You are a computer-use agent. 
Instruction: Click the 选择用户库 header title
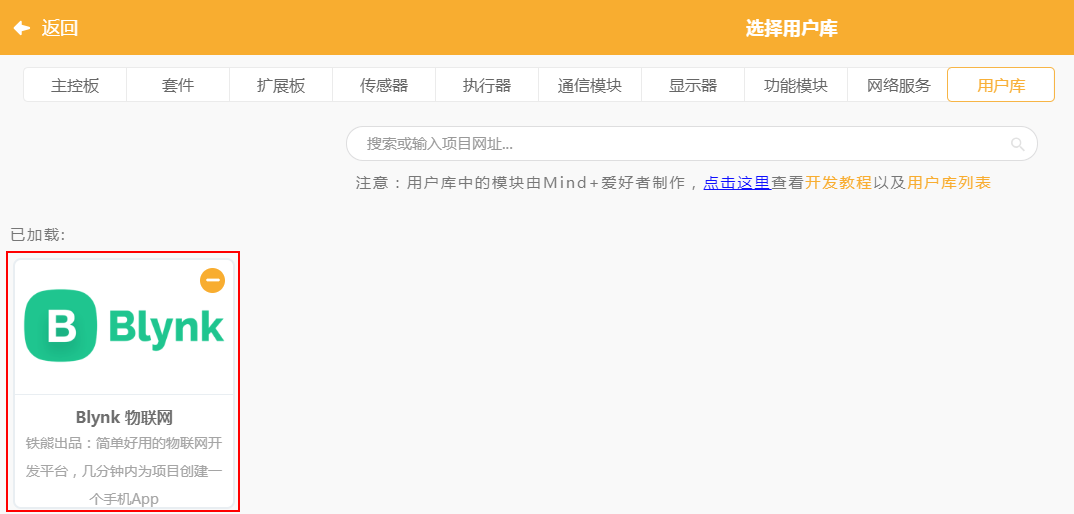pyautogui.click(x=791, y=28)
